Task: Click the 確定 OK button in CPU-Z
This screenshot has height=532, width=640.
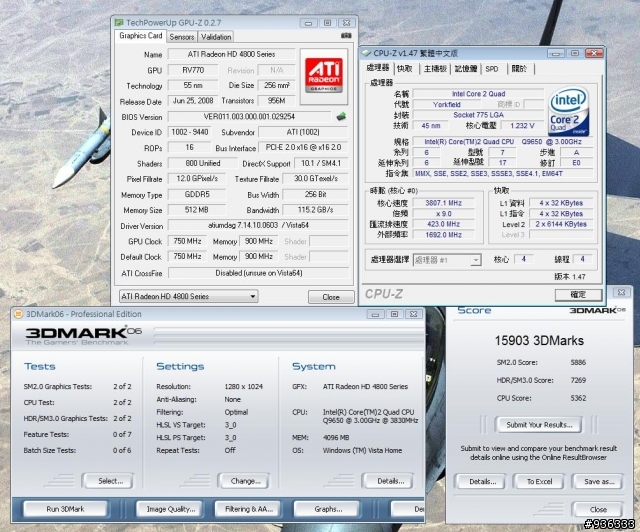Action: coord(578,294)
